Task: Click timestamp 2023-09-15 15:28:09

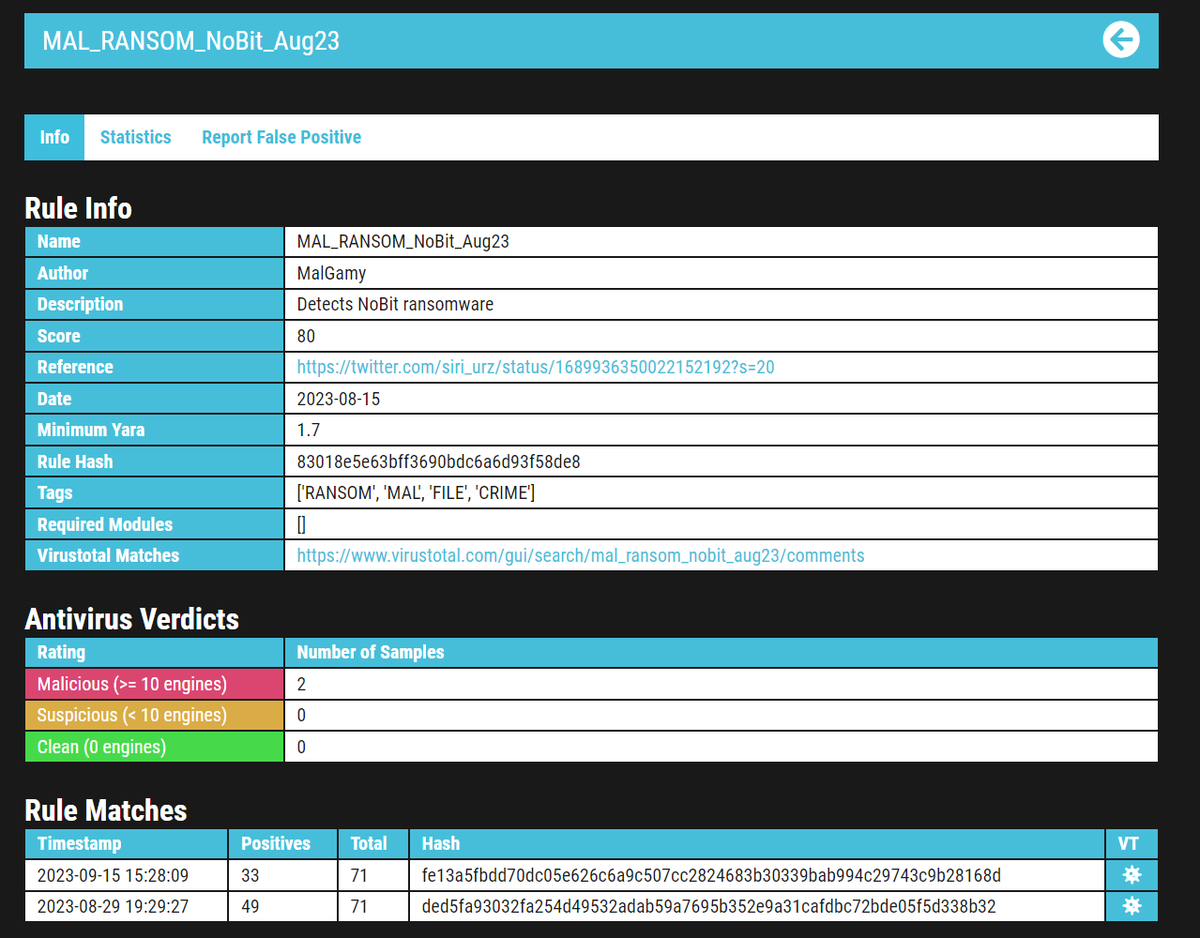Action: tap(113, 875)
